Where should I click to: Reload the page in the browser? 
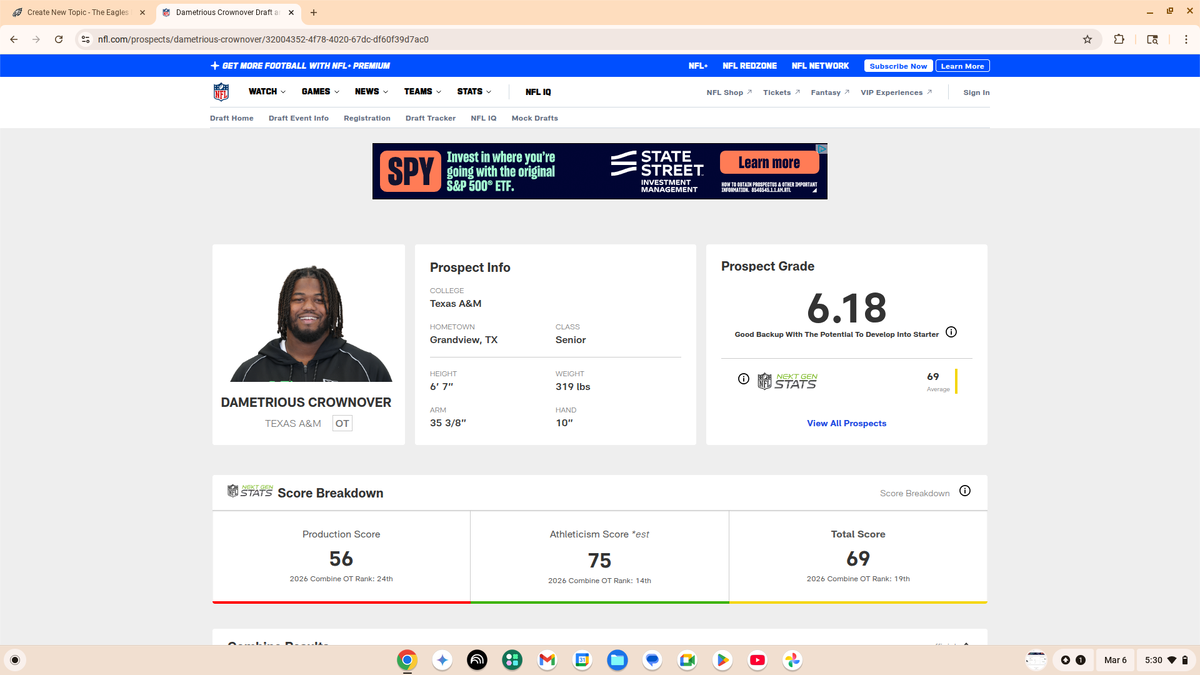pyautogui.click(x=59, y=39)
